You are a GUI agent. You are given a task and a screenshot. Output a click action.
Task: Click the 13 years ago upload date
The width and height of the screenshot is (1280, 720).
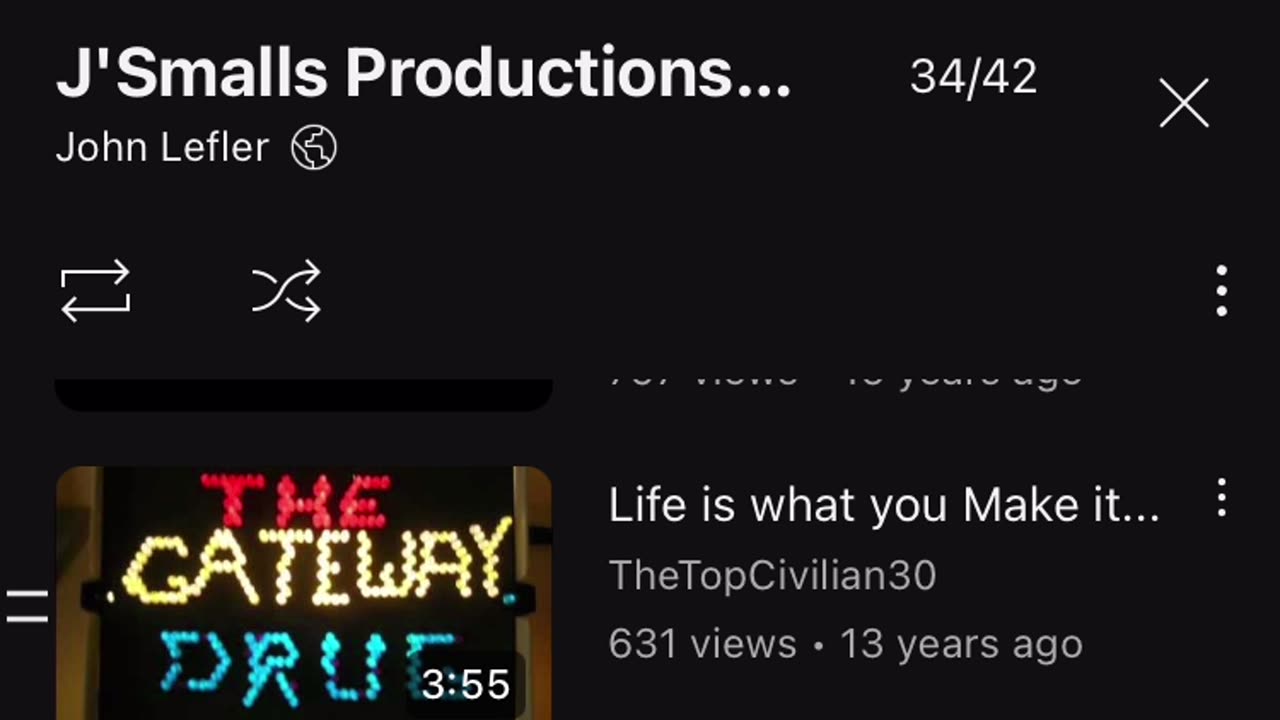point(961,645)
